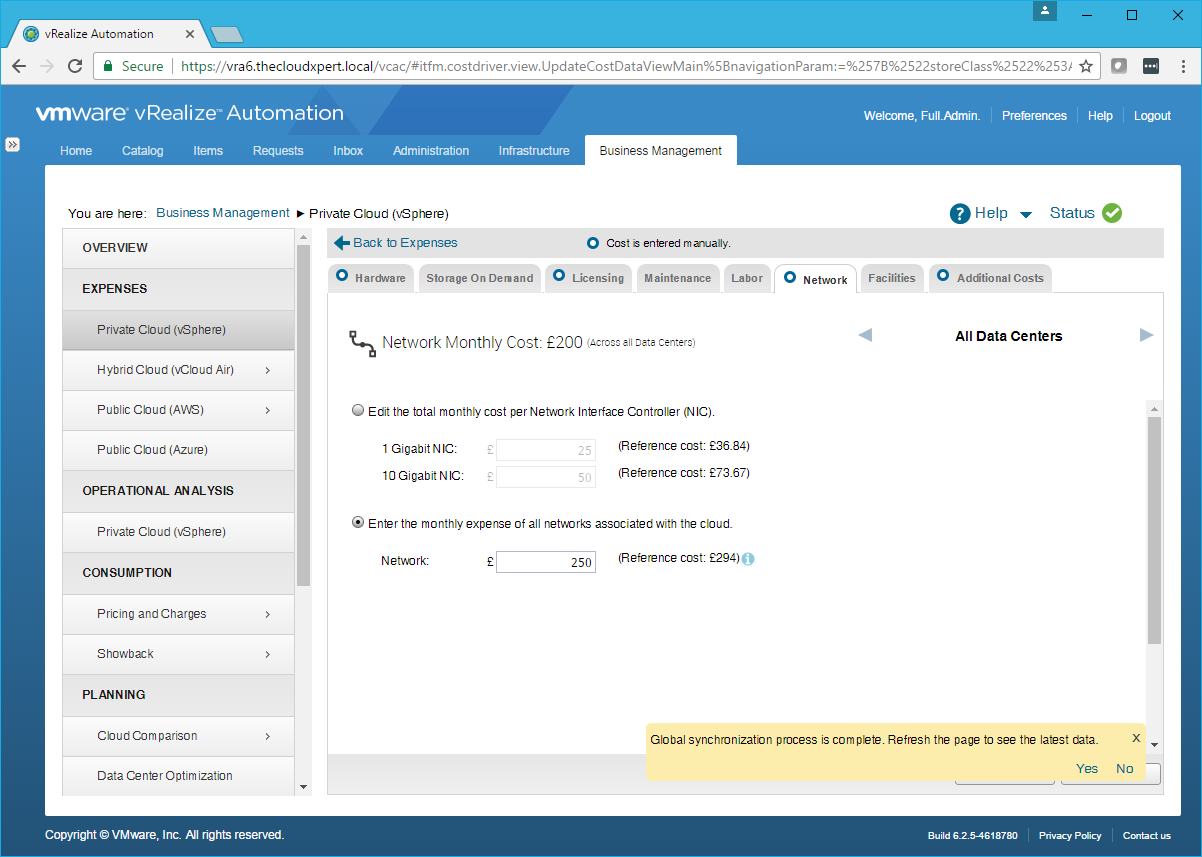Click the Back to Expenses arrow icon
The width and height of the screenshot is (1202, 857).
tap(342, 243)
